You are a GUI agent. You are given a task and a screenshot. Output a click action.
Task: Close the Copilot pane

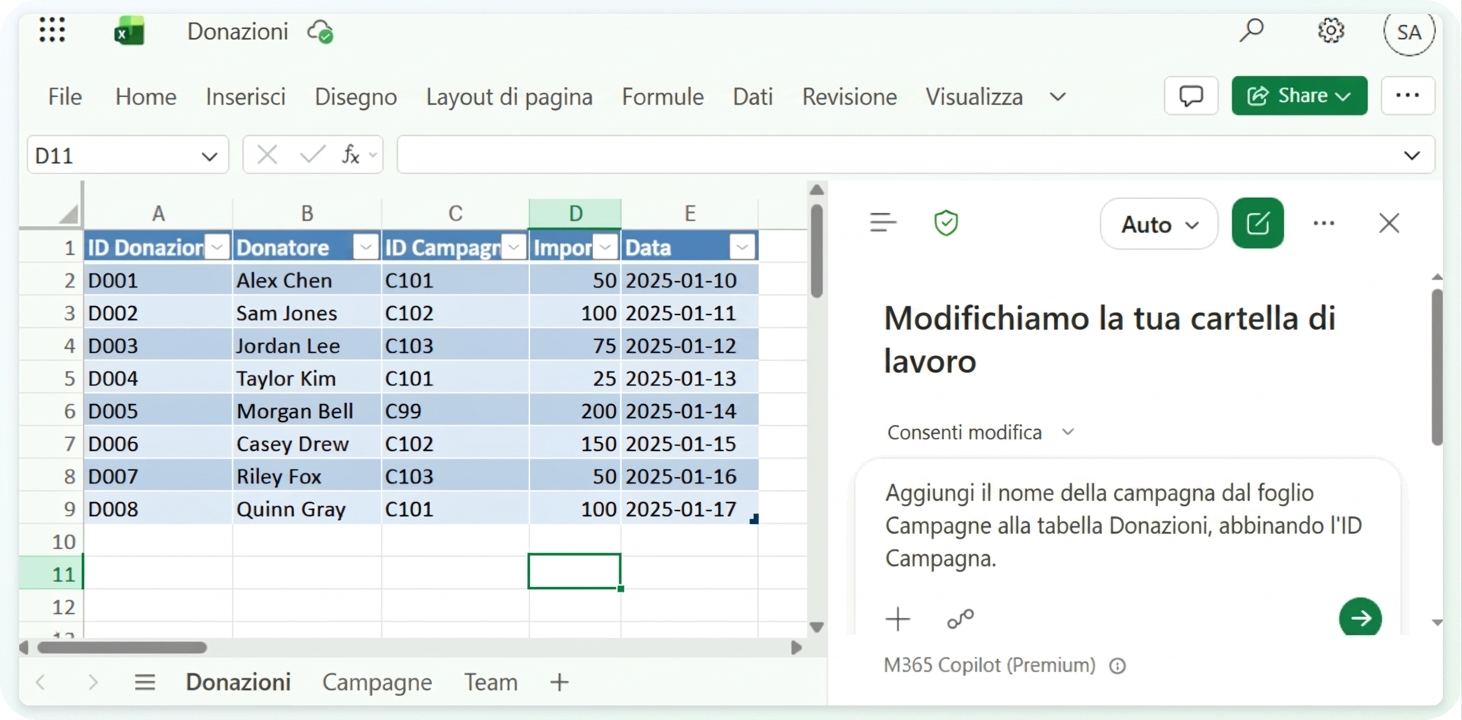pyautogui.click(x=1389, y=223)
